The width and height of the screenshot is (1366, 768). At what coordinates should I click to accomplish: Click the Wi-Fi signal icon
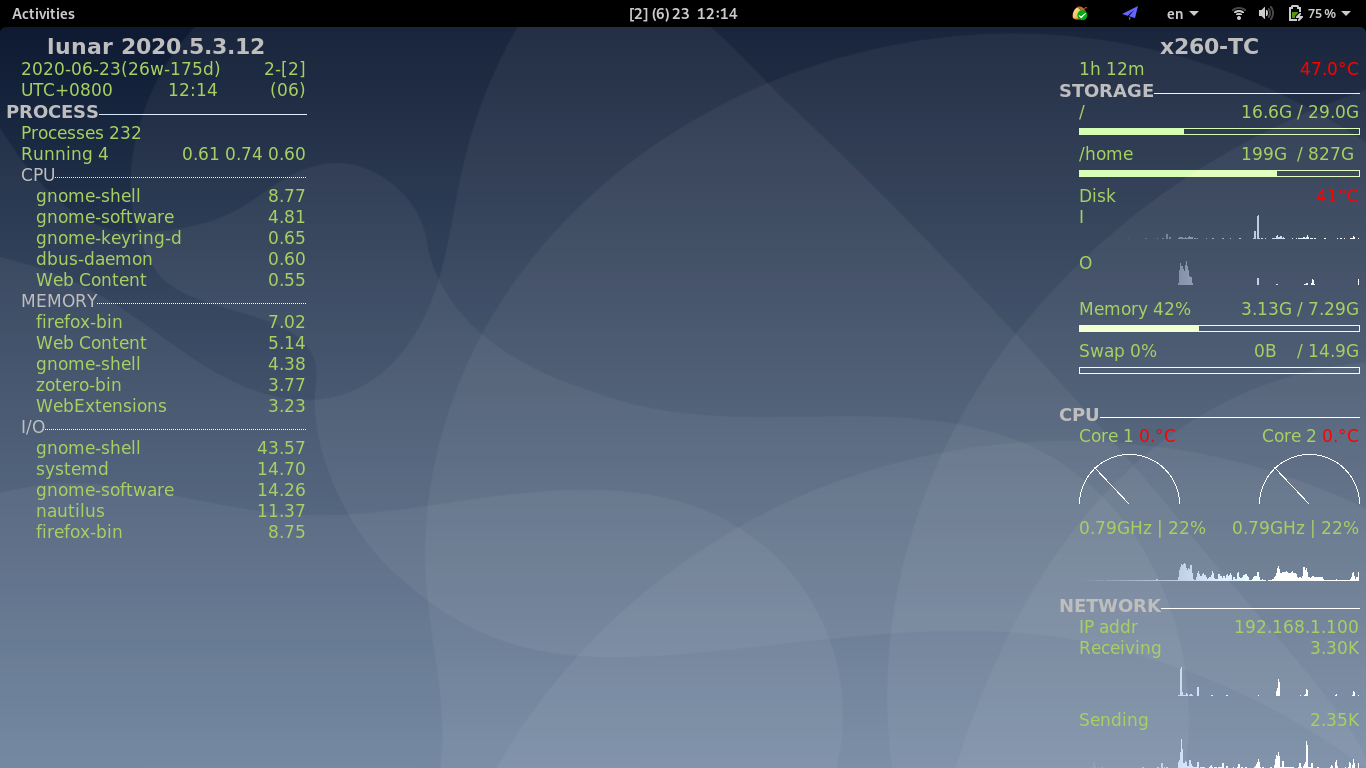1239,14
